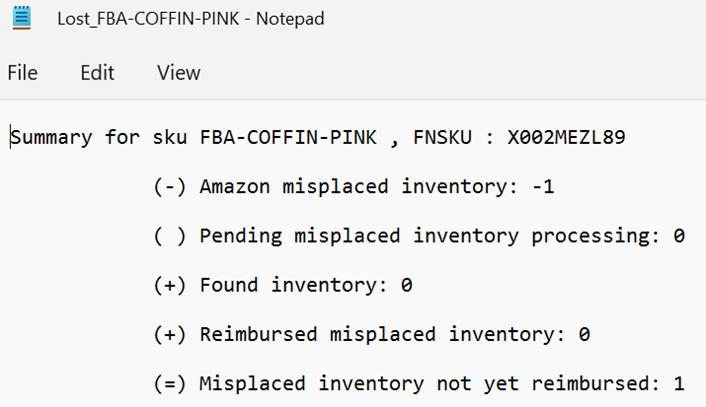
Task: Click the empty ( ) marker before Pending
Action: (169, 236)
